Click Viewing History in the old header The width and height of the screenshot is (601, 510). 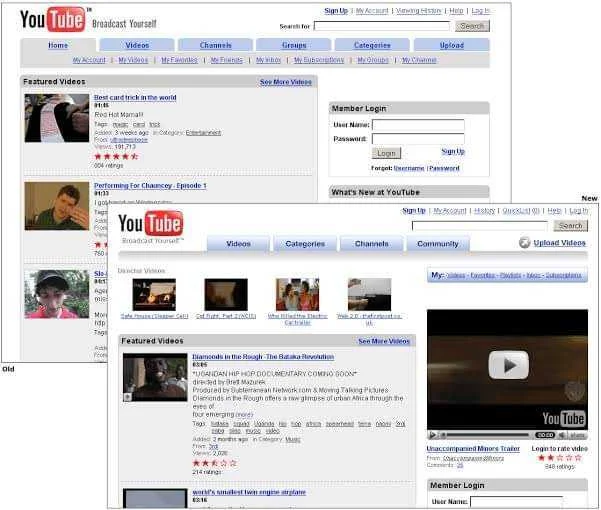pyautogui.click(x=419, y=11)
